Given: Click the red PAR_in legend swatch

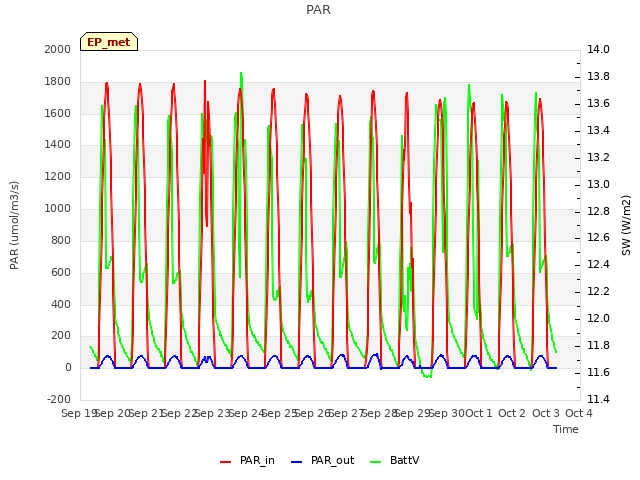Looking at the screenshot, I should click(x=225, y=462).
